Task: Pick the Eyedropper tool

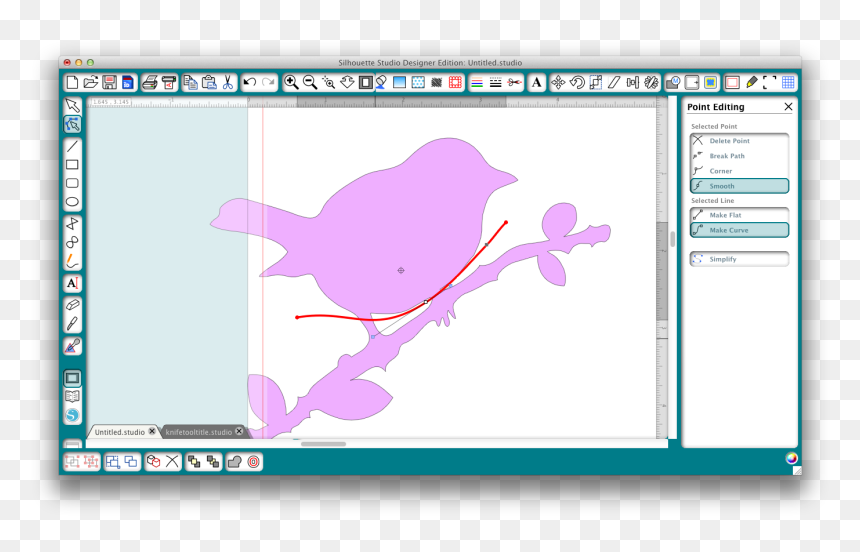Action: pyautogui.click(x=72, y=346)
